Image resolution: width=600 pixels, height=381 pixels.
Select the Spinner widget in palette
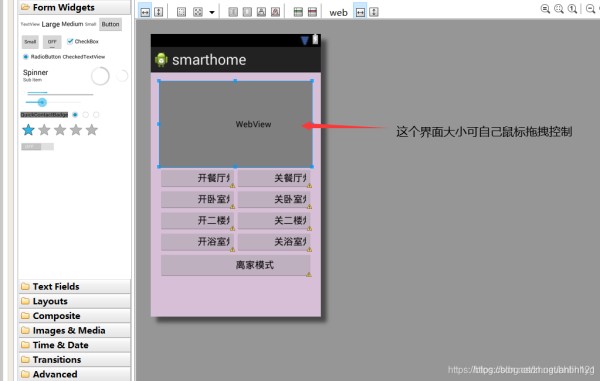[36, 75]
